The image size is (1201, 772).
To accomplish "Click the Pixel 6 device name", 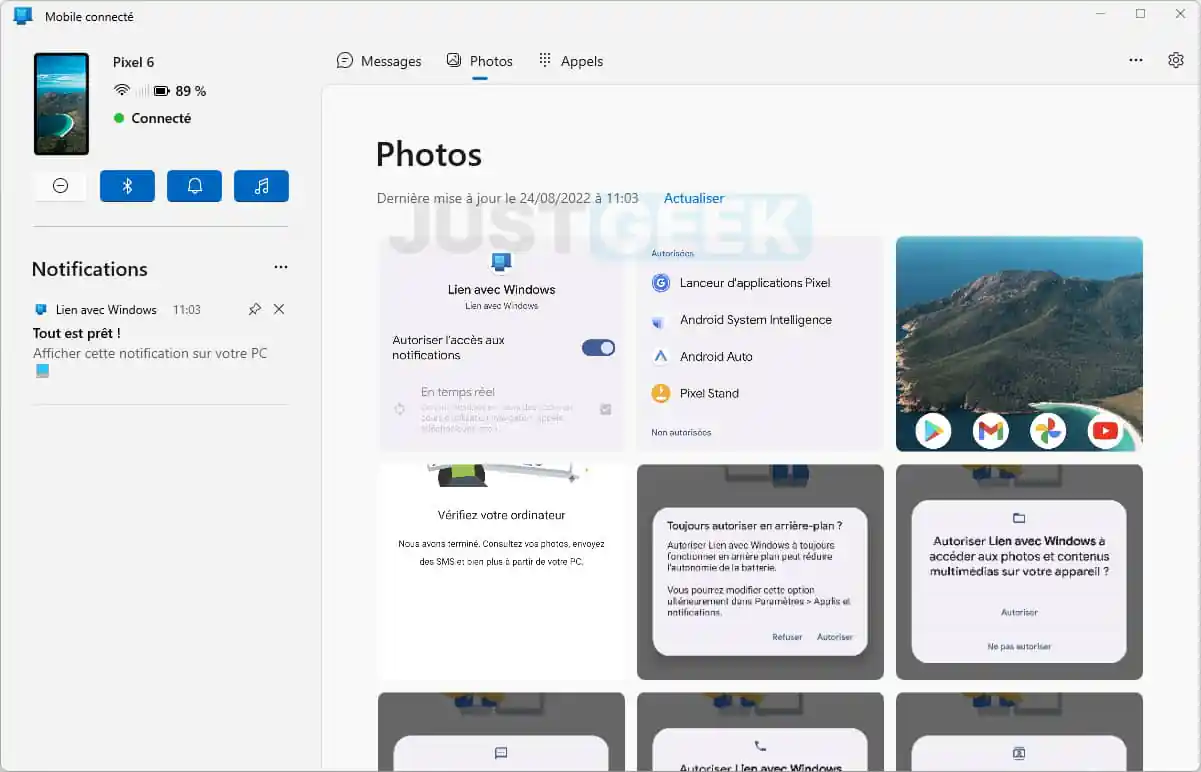I will (x=133, y=62).
